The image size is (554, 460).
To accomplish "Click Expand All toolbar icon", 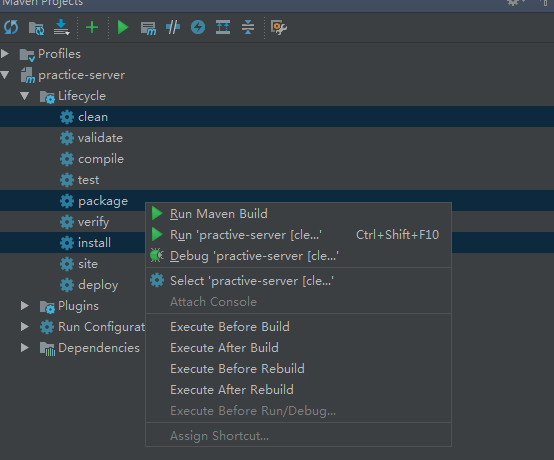I will (x=223, y=27).
